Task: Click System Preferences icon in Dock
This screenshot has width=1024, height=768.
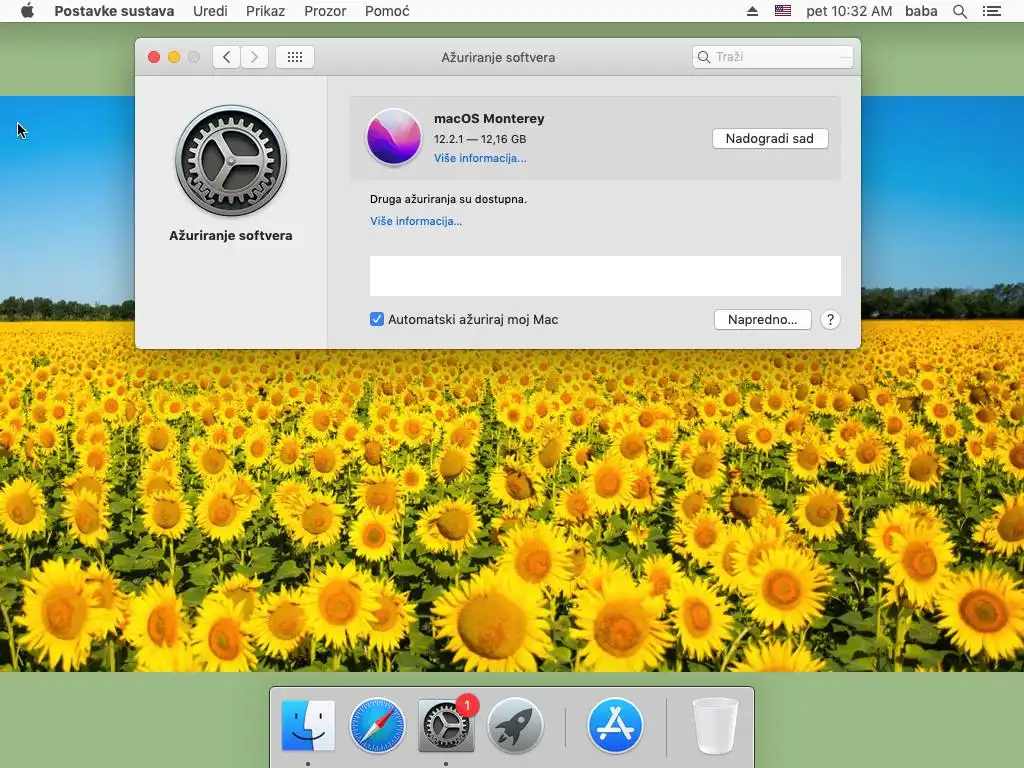Action: [446, 725]
